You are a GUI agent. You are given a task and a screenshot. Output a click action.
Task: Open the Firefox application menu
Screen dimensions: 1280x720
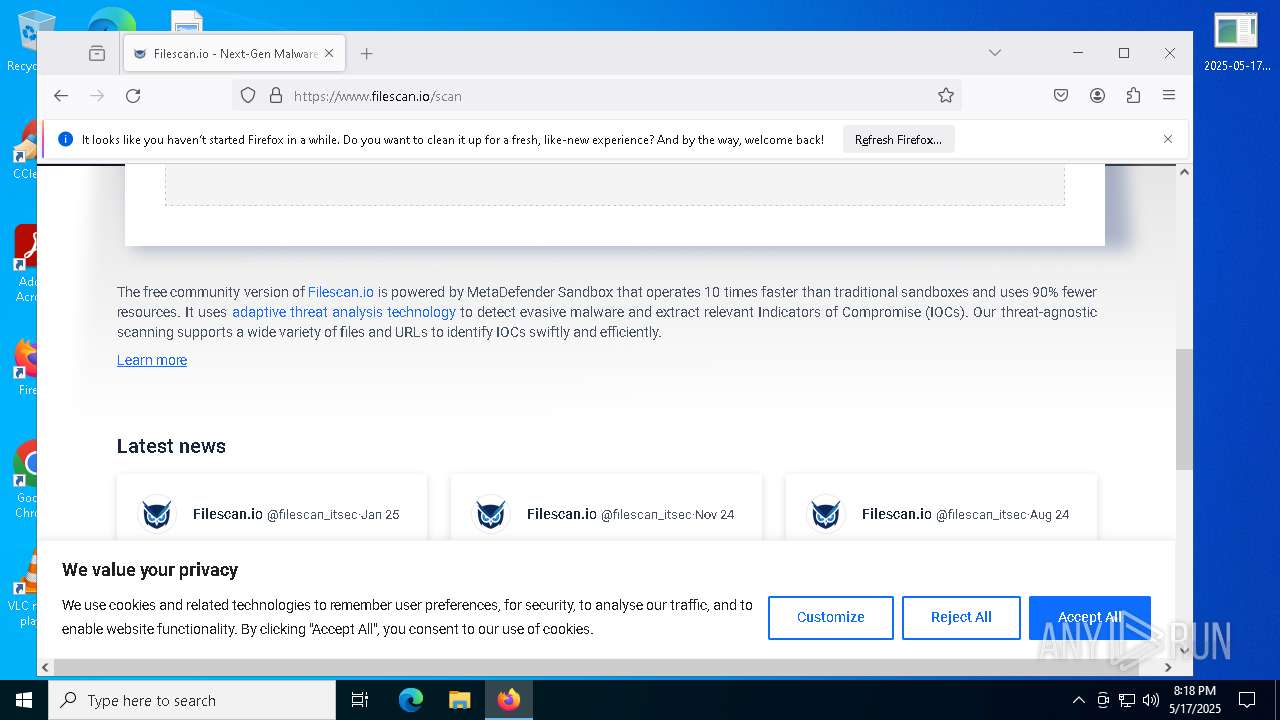coord(1168,96)
